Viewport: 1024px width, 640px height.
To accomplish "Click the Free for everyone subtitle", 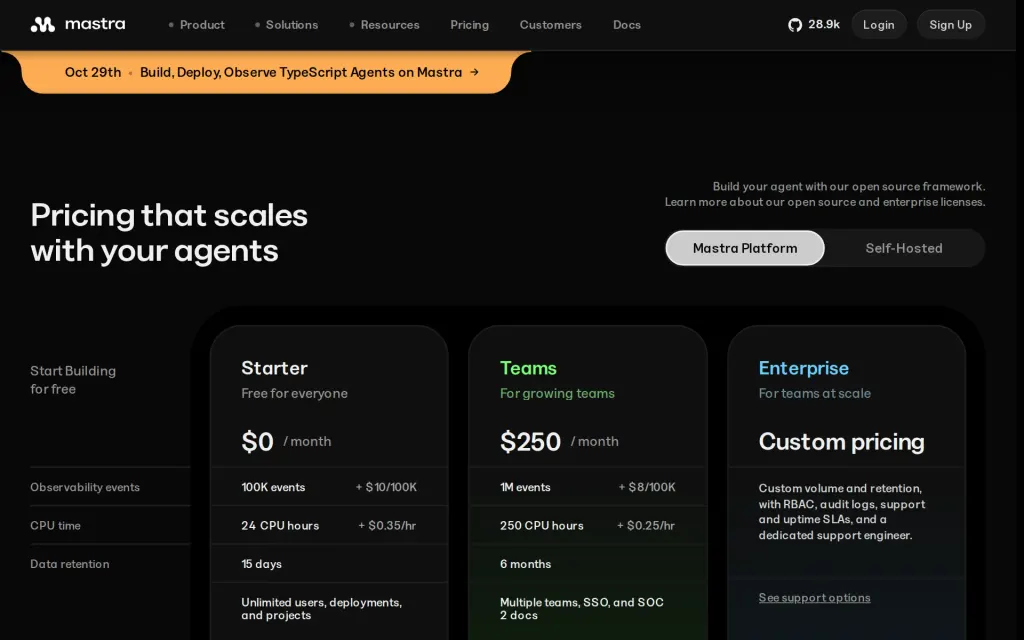I will click(295, 393).
